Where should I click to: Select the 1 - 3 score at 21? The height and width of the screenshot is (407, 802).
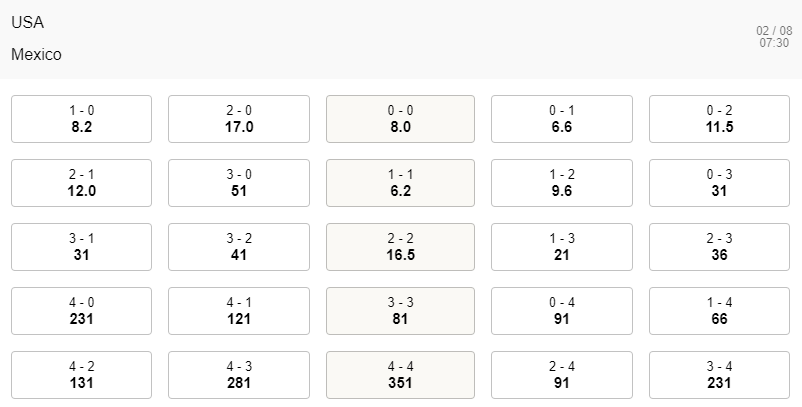pyautogui.click(x=561, y=247)
